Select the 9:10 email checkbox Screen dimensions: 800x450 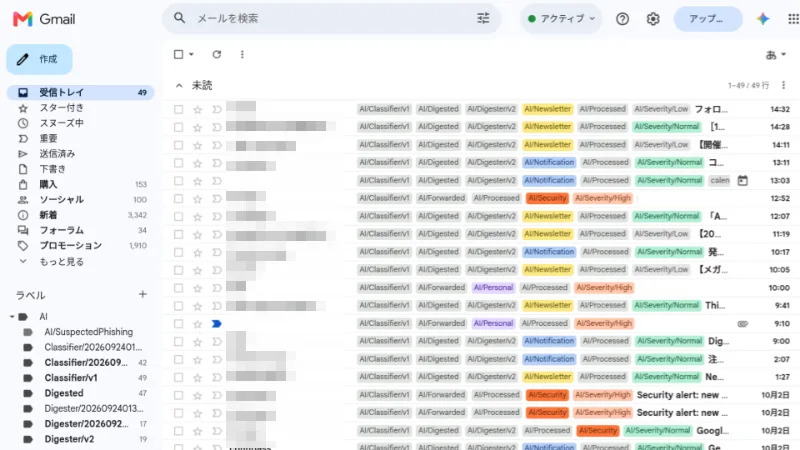click(178, 323)
